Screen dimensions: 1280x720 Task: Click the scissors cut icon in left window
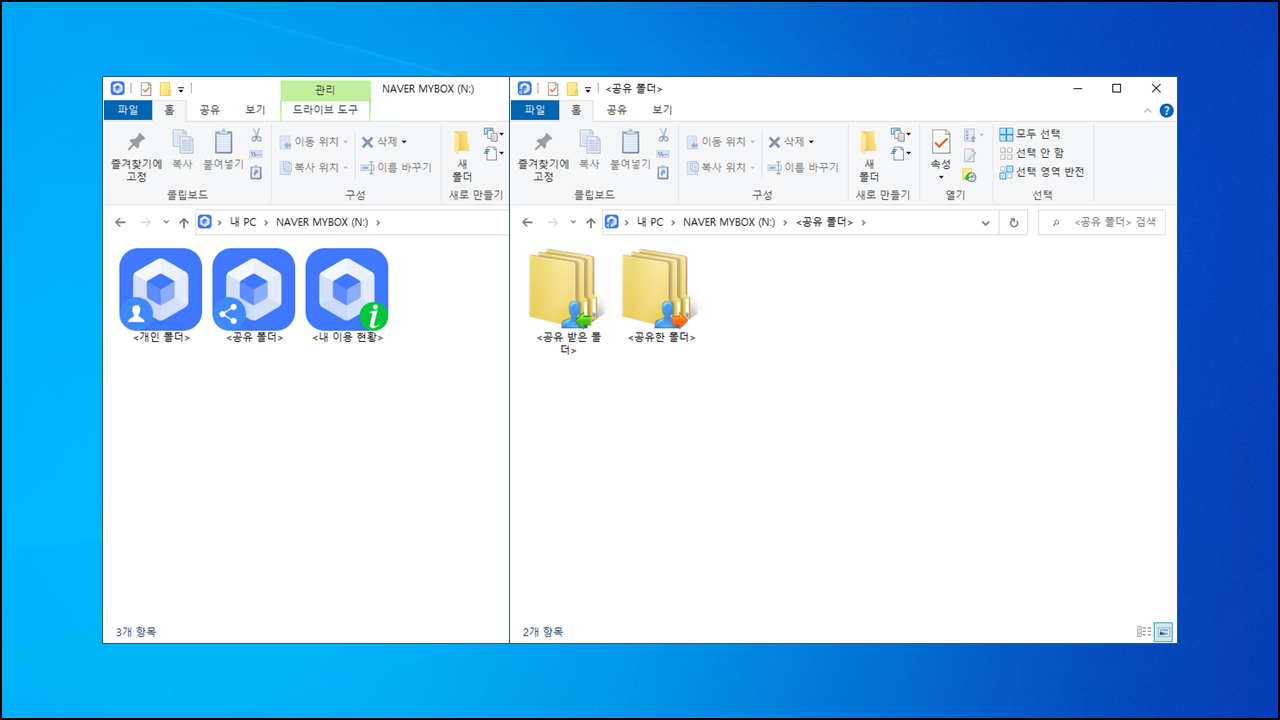pyautogui.click(x=256, y=135)
